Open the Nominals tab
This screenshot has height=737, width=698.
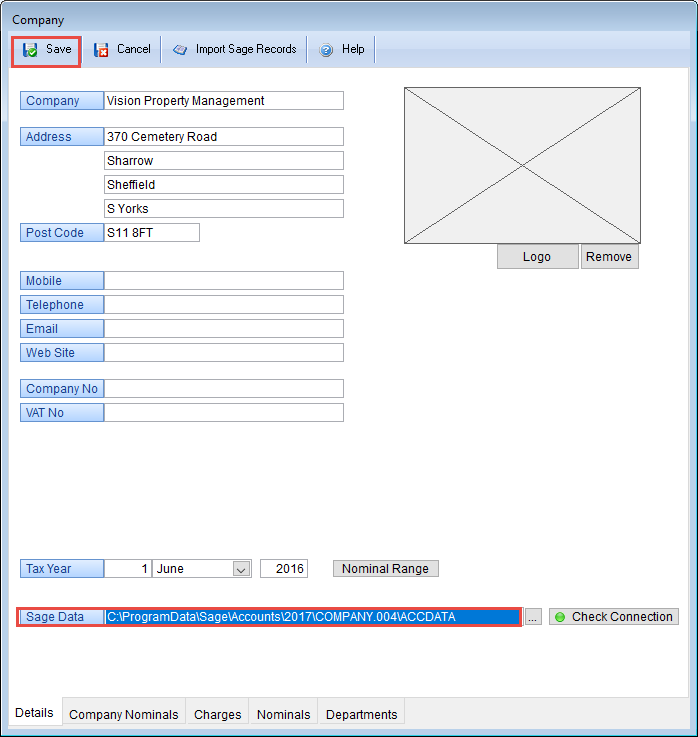coord(283,714)
